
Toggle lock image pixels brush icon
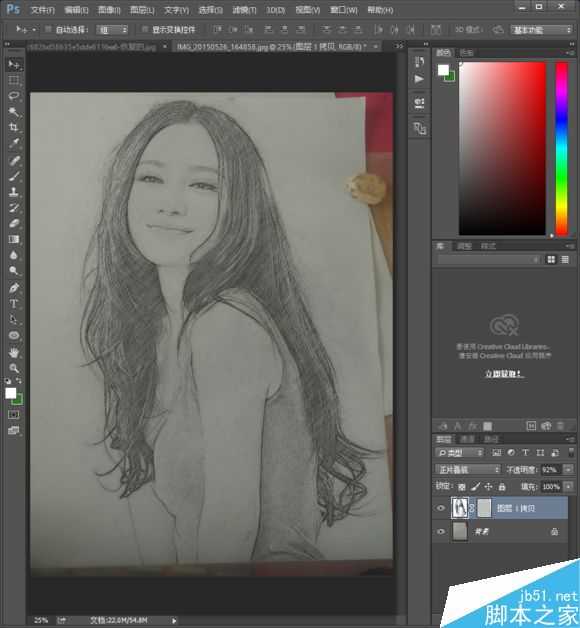(475, 487)
